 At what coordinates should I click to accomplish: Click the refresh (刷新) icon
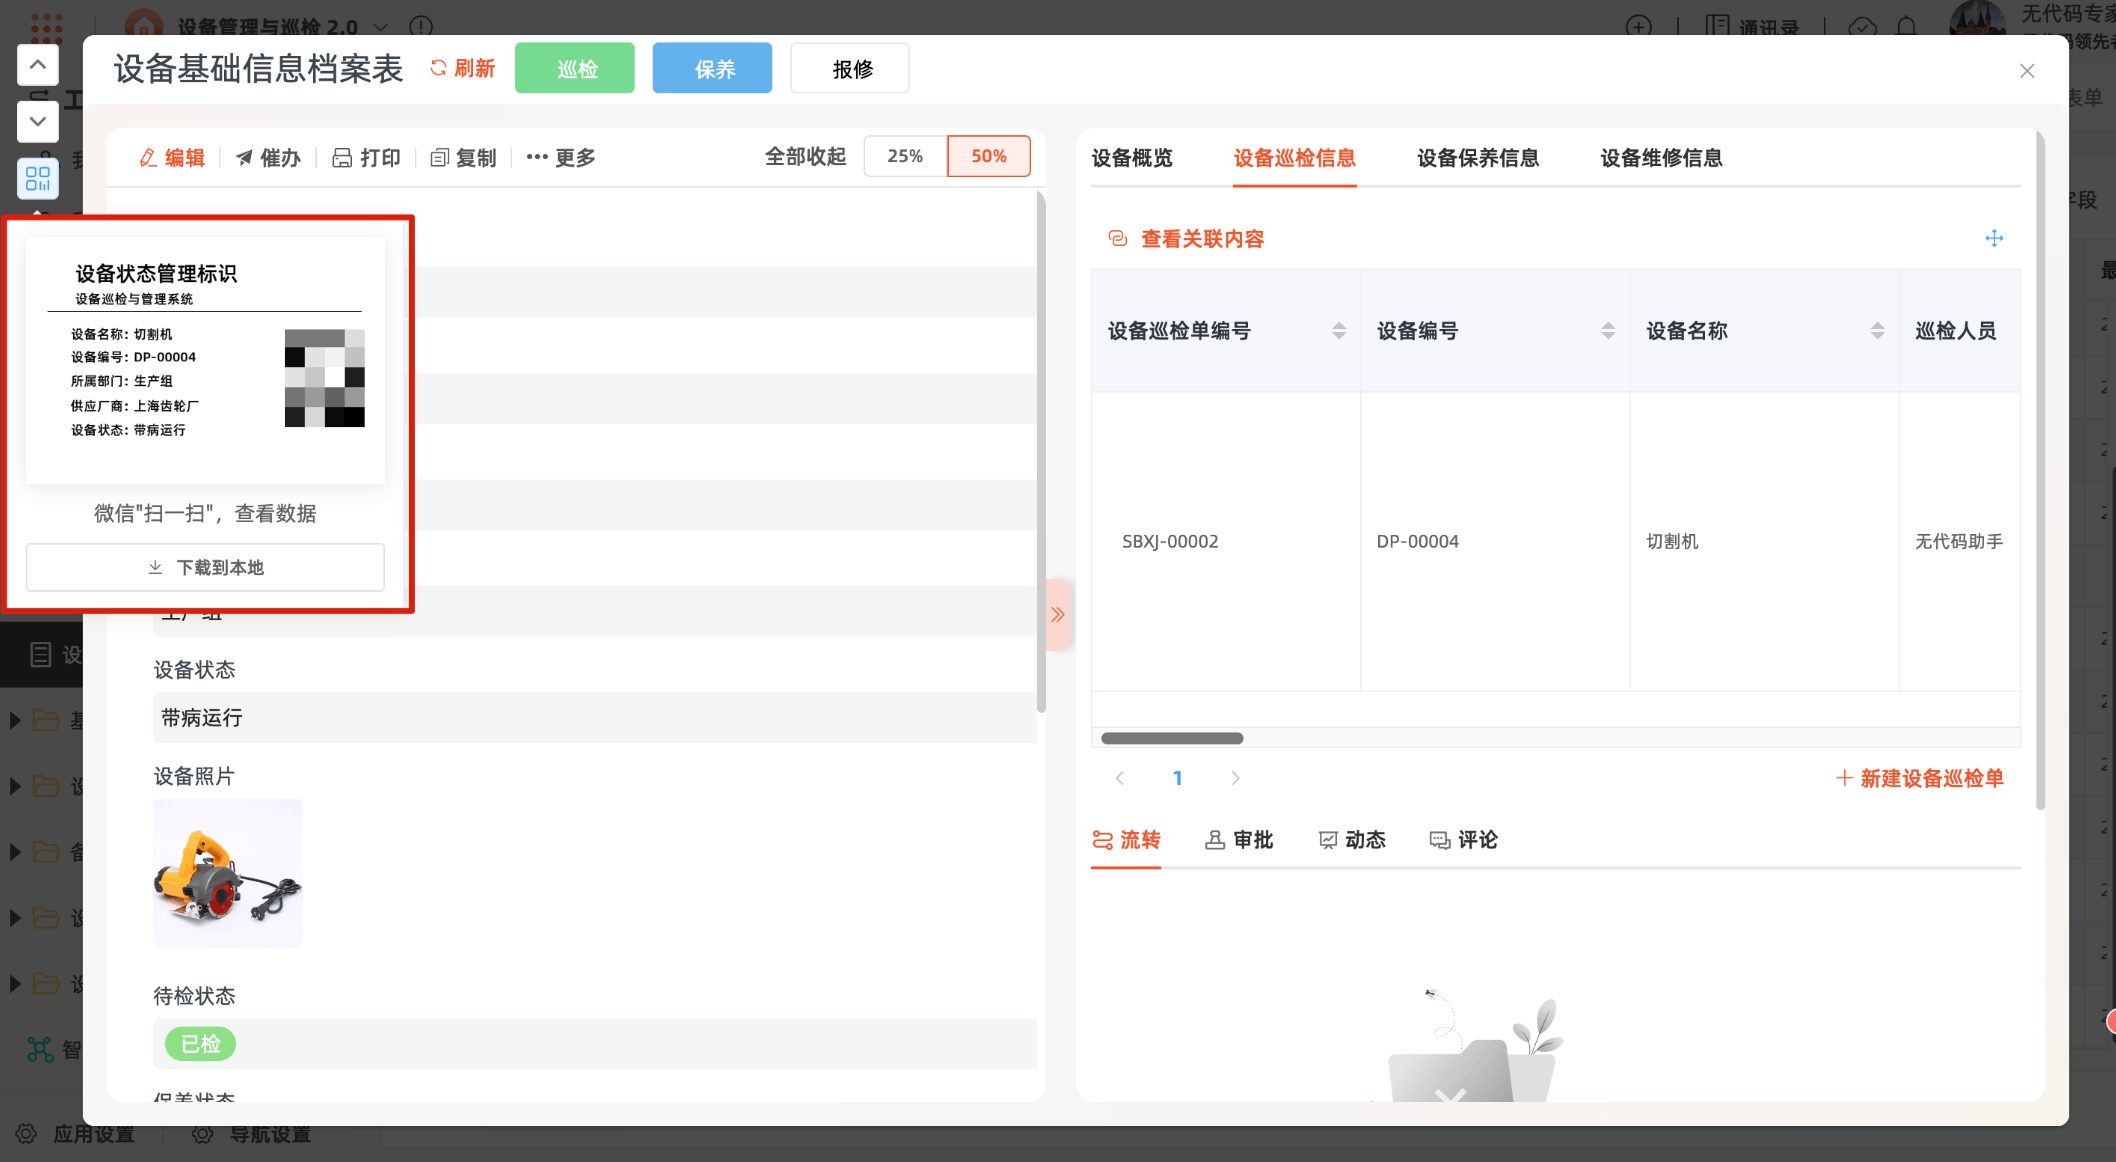pos(438,68)
